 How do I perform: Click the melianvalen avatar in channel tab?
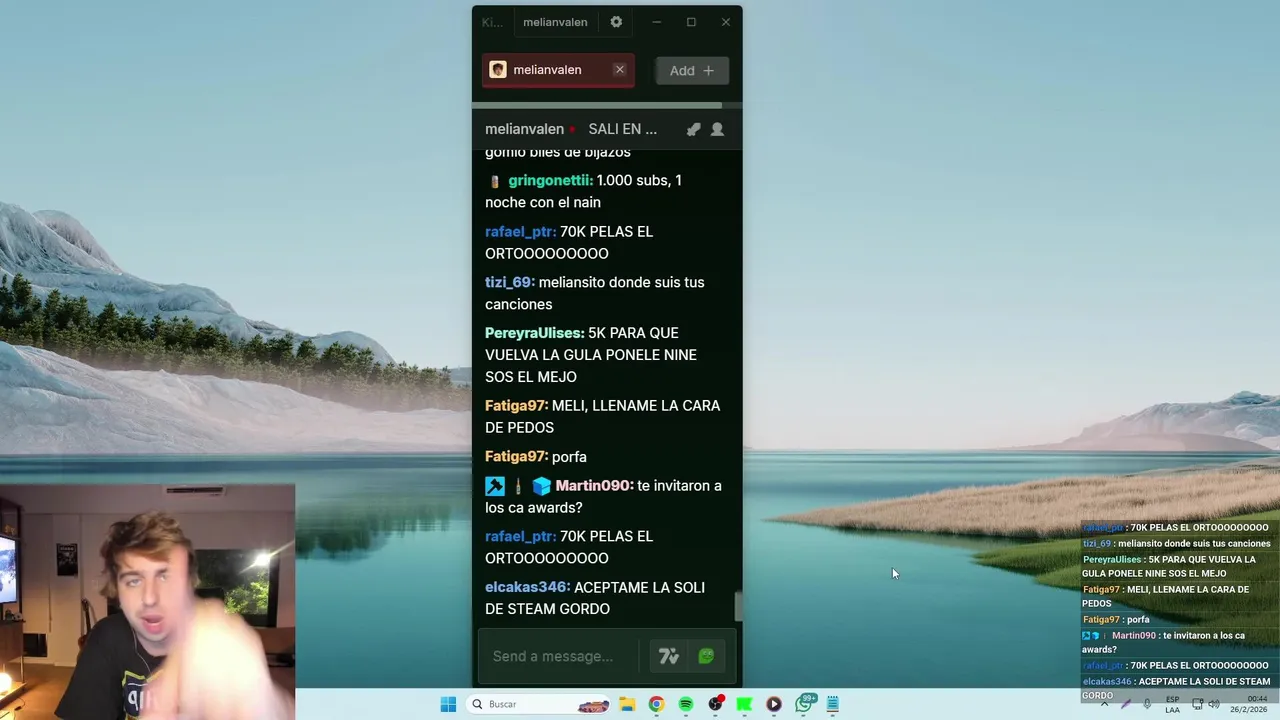click(498, 70)
